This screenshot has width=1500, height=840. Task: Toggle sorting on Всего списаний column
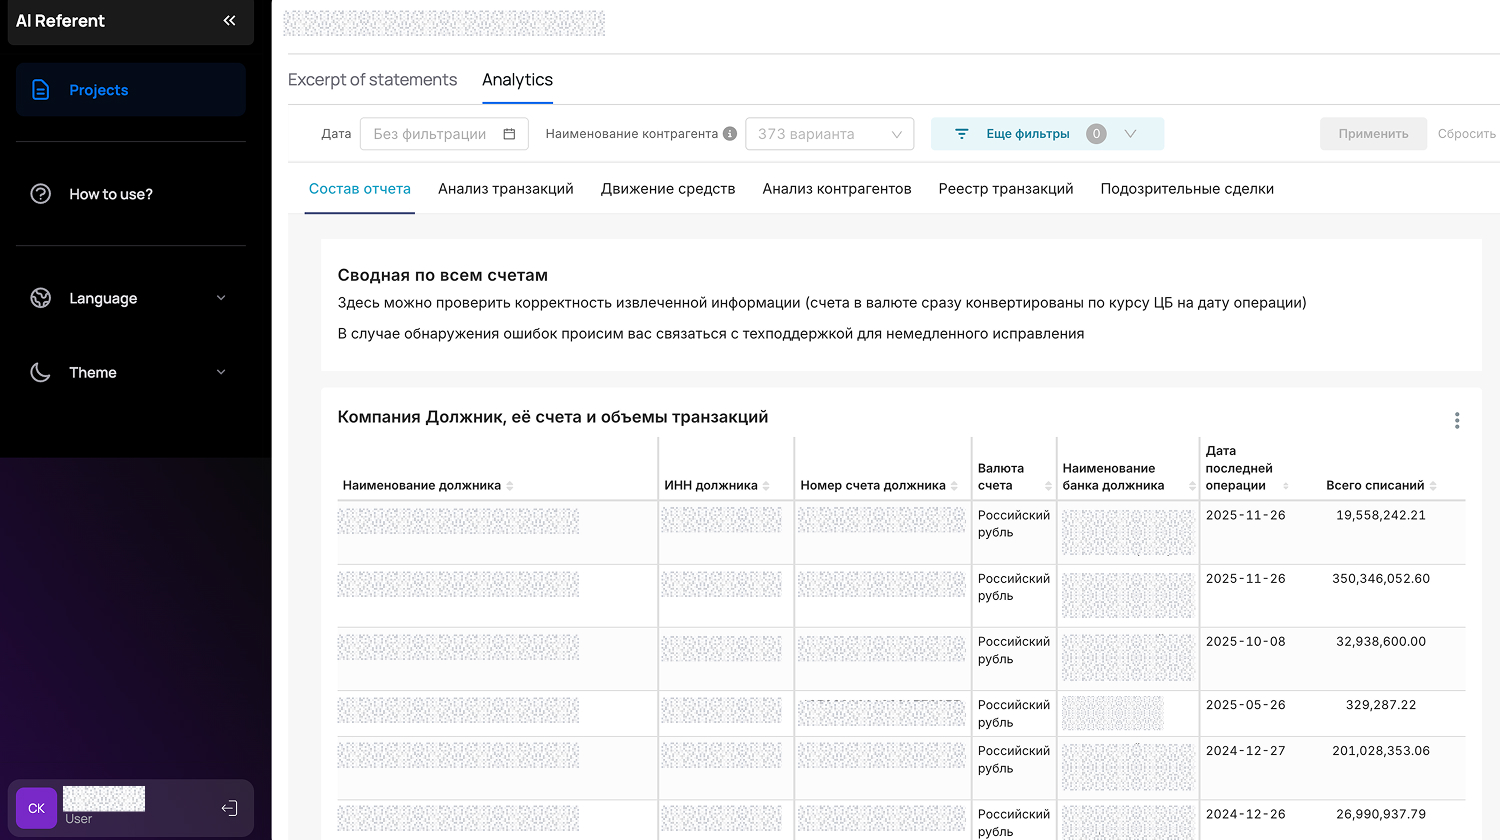[x=1433, y=485]
